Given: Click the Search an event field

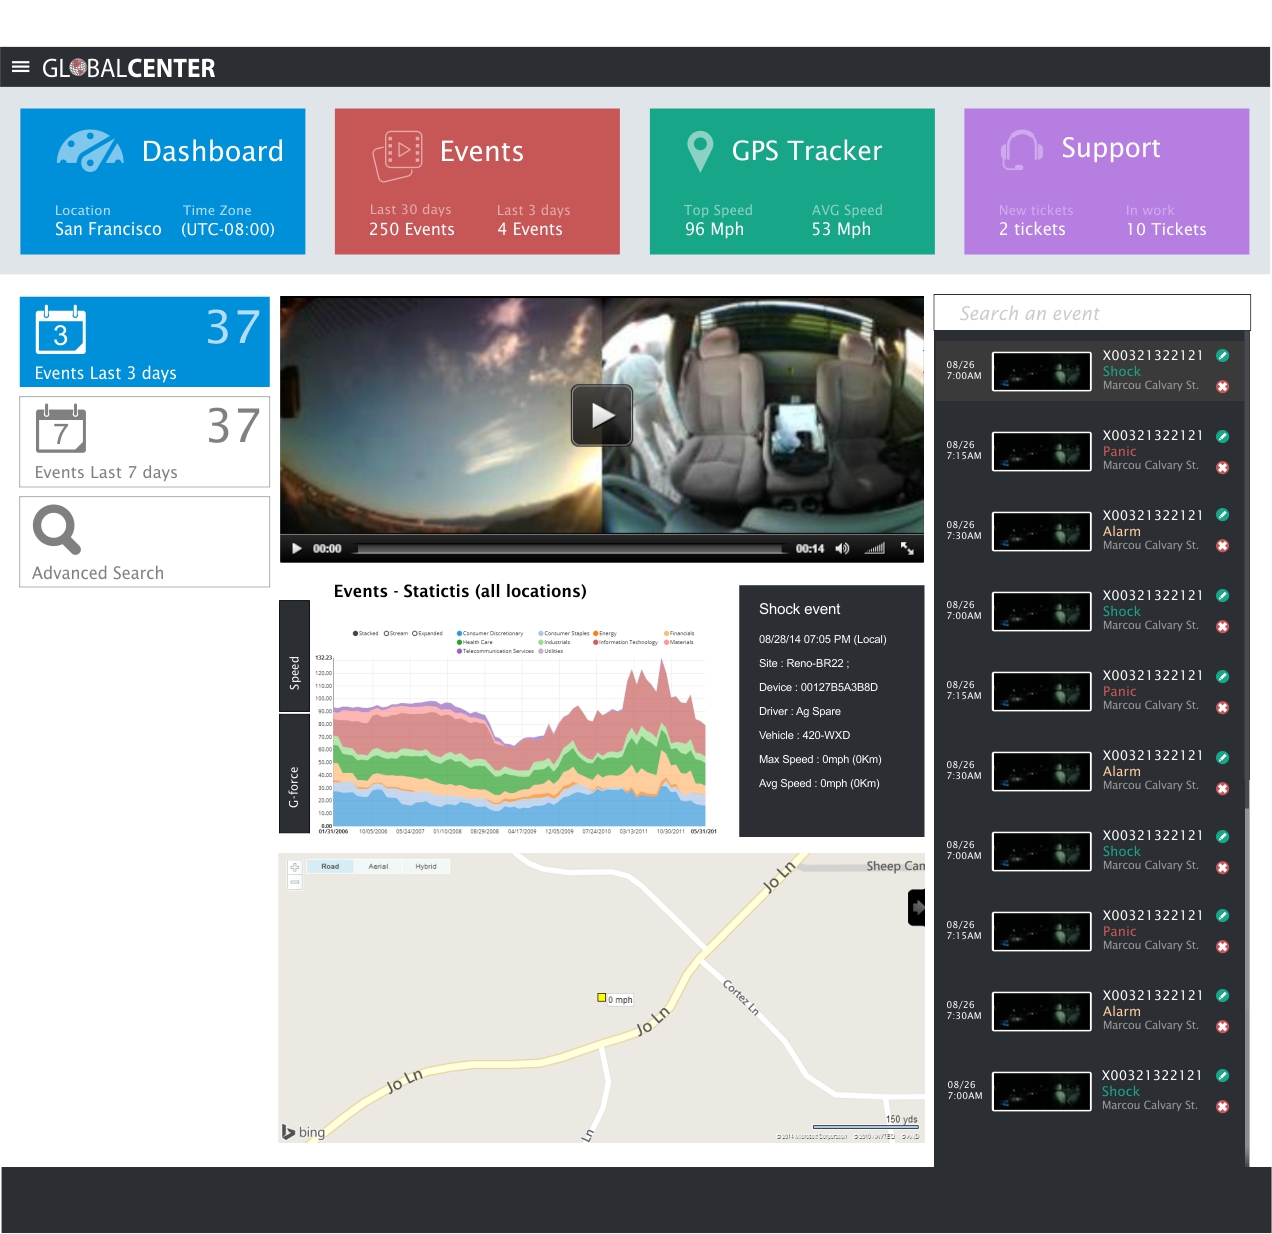Looking at the screenshot, I should tap(1091, 313).
